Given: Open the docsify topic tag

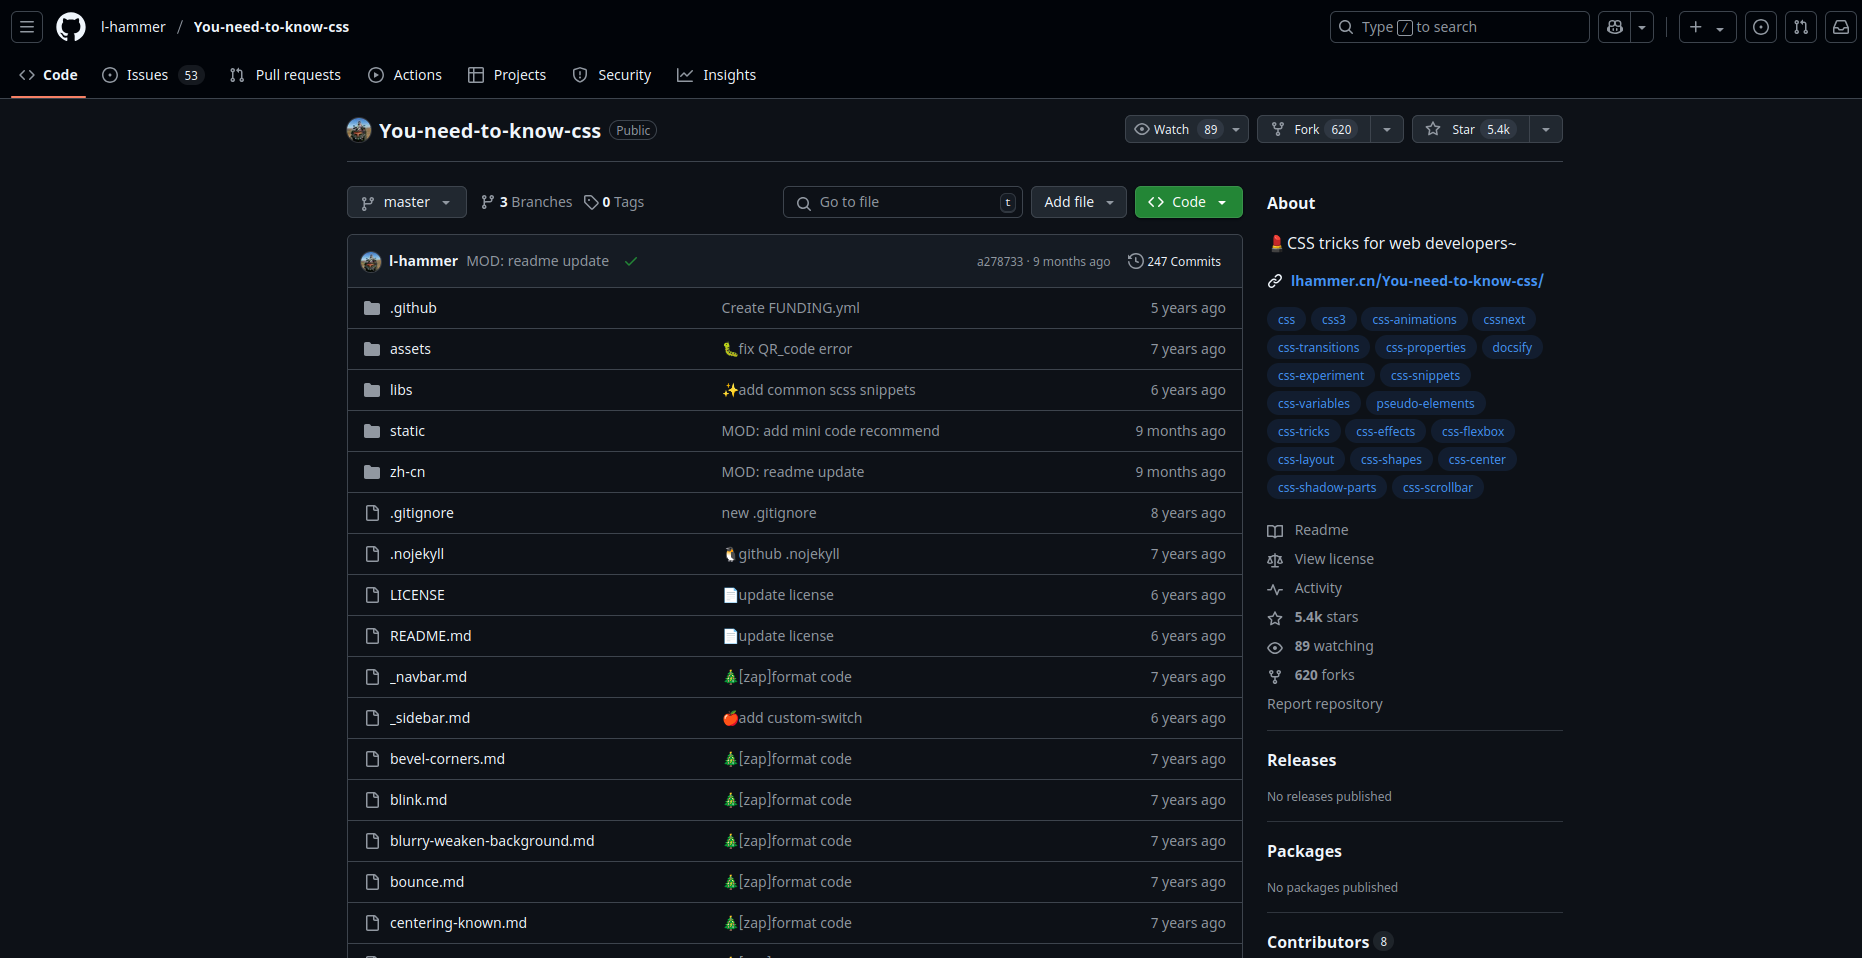Looking at the screenshot, I should (1512, 348).
